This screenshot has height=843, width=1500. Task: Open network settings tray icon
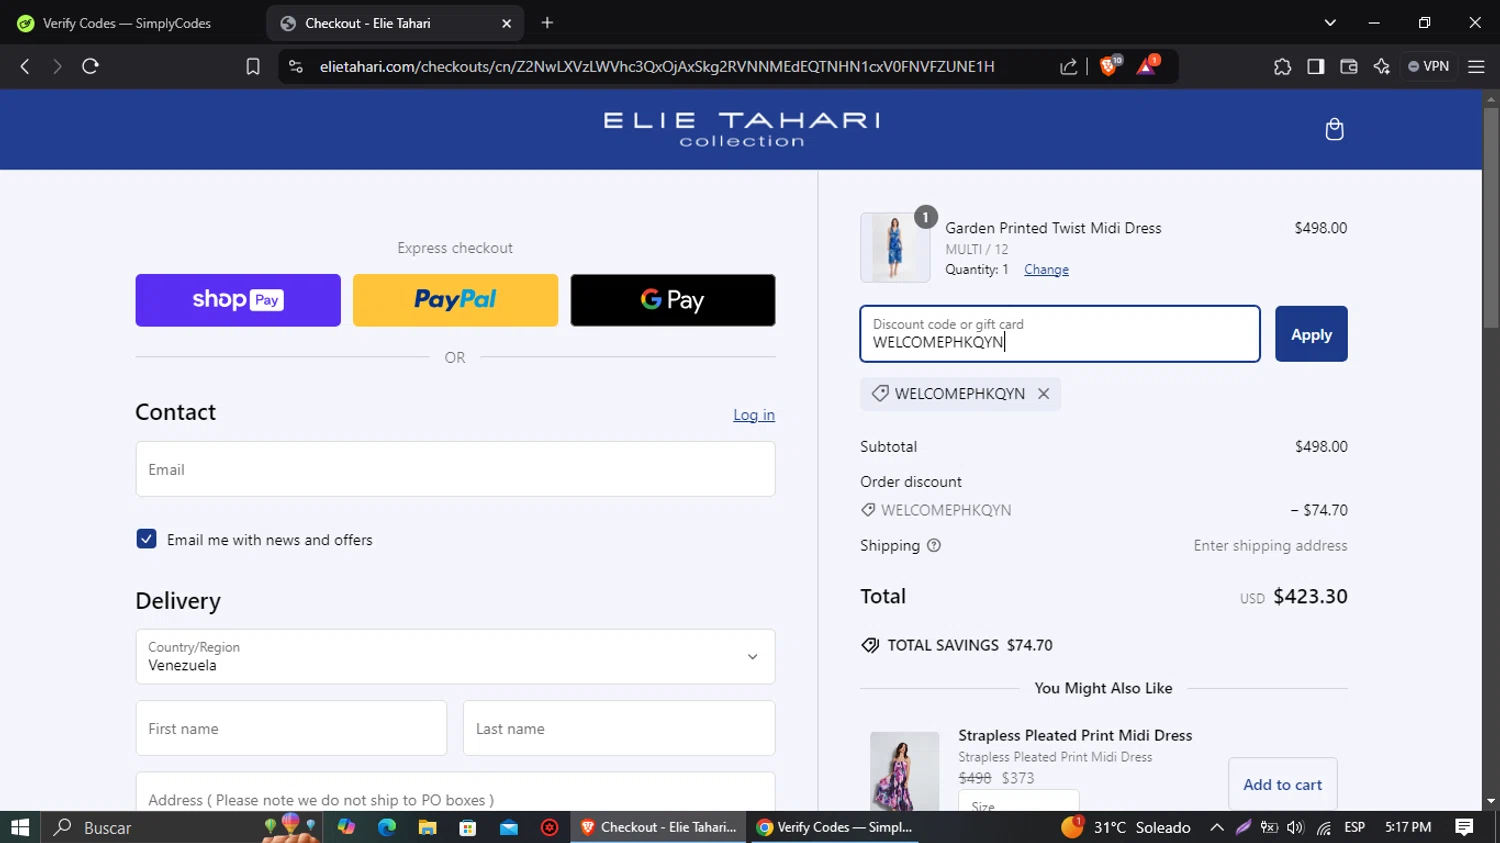(1324, 827)
